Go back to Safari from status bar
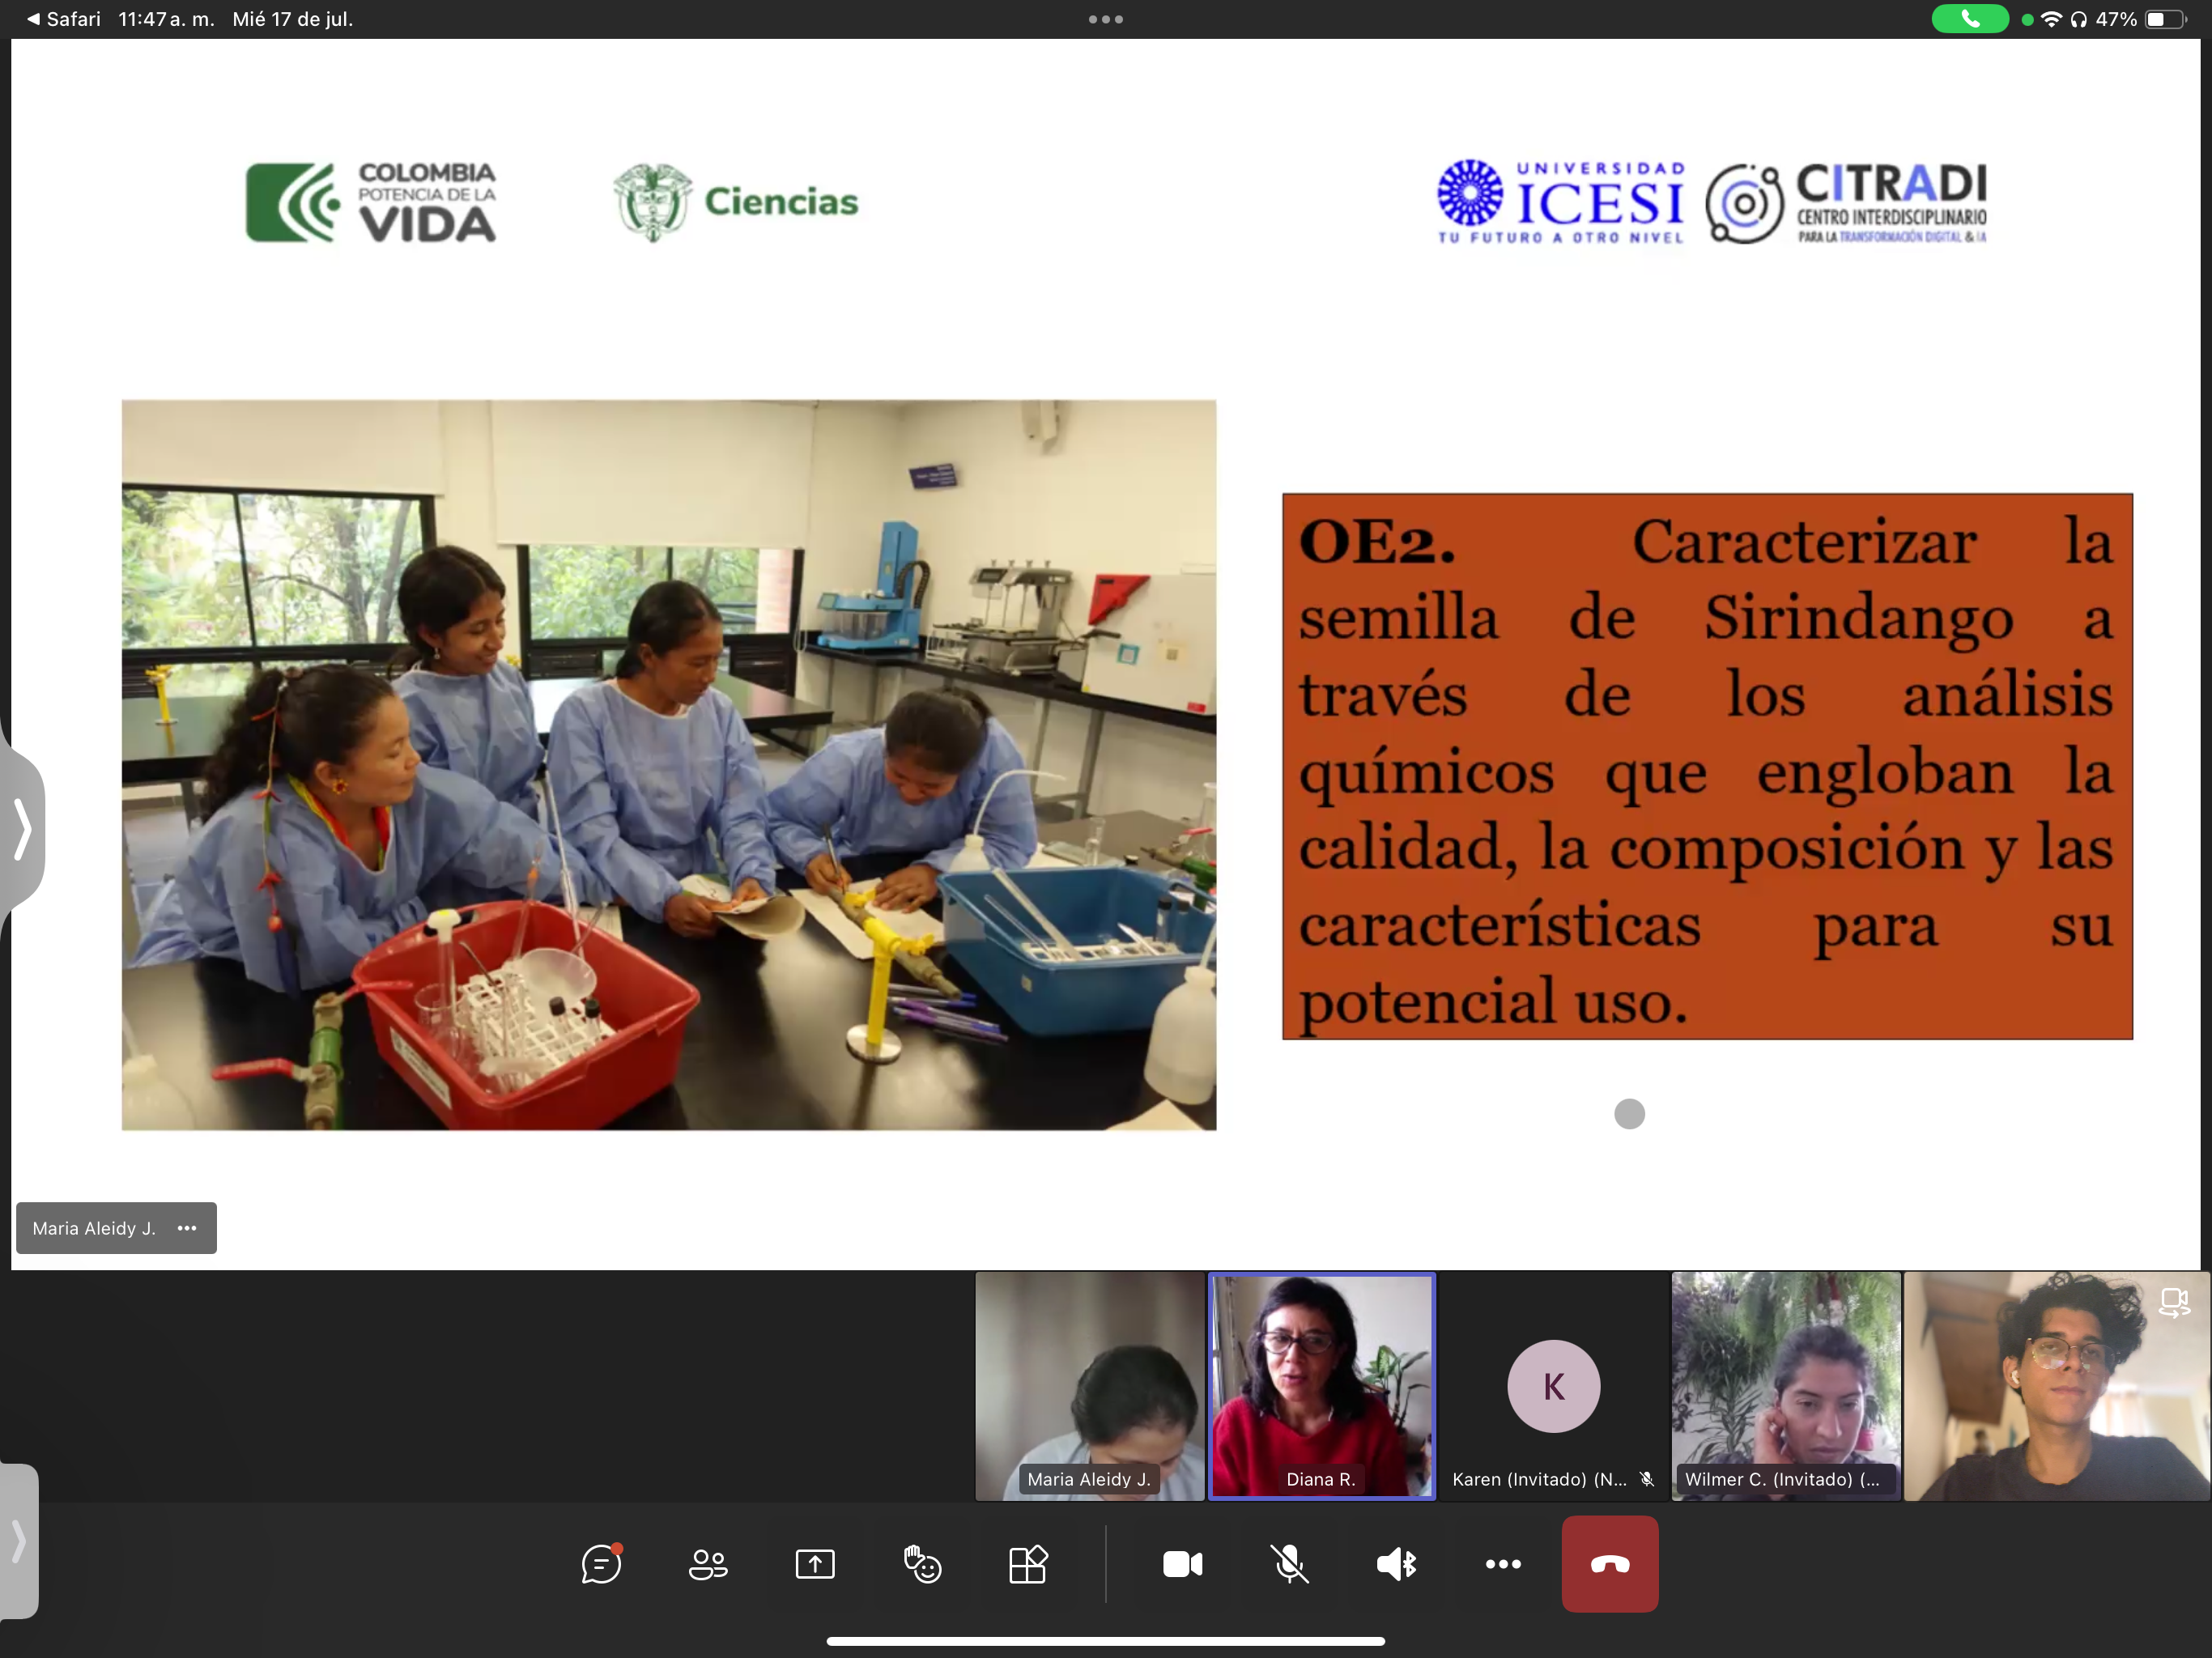Screen dimensions: 2212x1658 63,19
